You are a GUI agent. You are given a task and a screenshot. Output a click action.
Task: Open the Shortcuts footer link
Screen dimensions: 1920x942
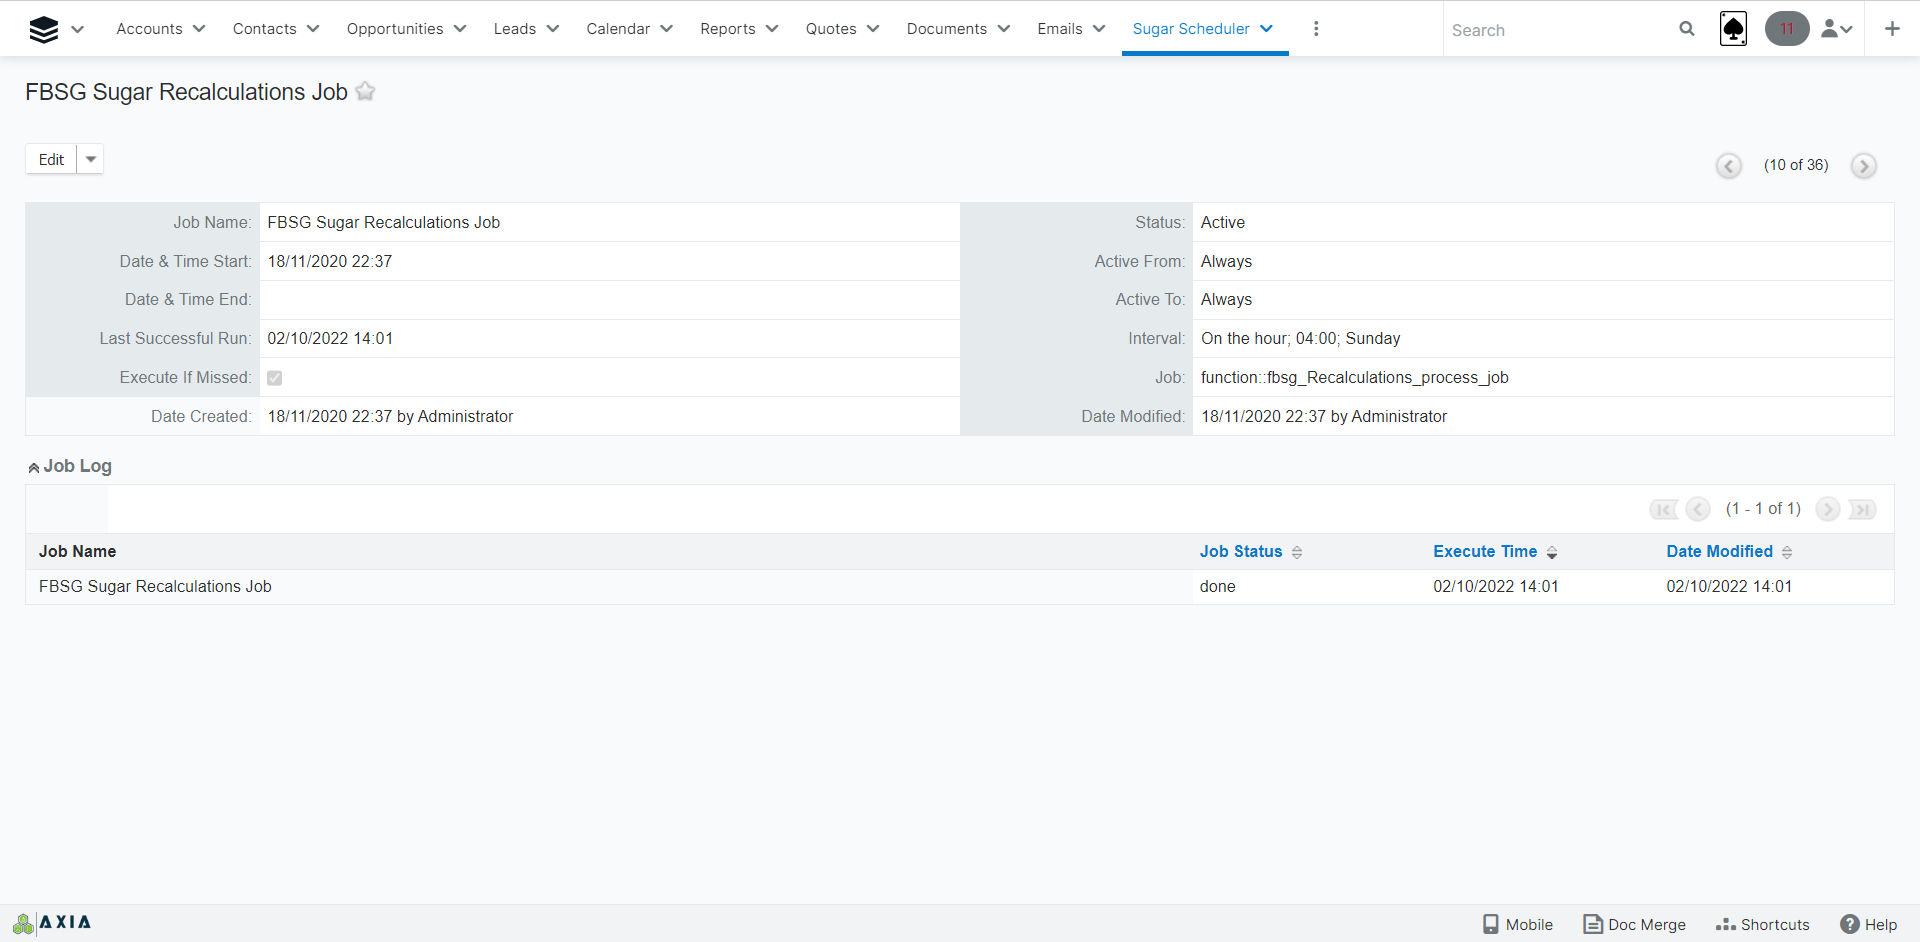pyautogui.click(x=1763, y=924)
